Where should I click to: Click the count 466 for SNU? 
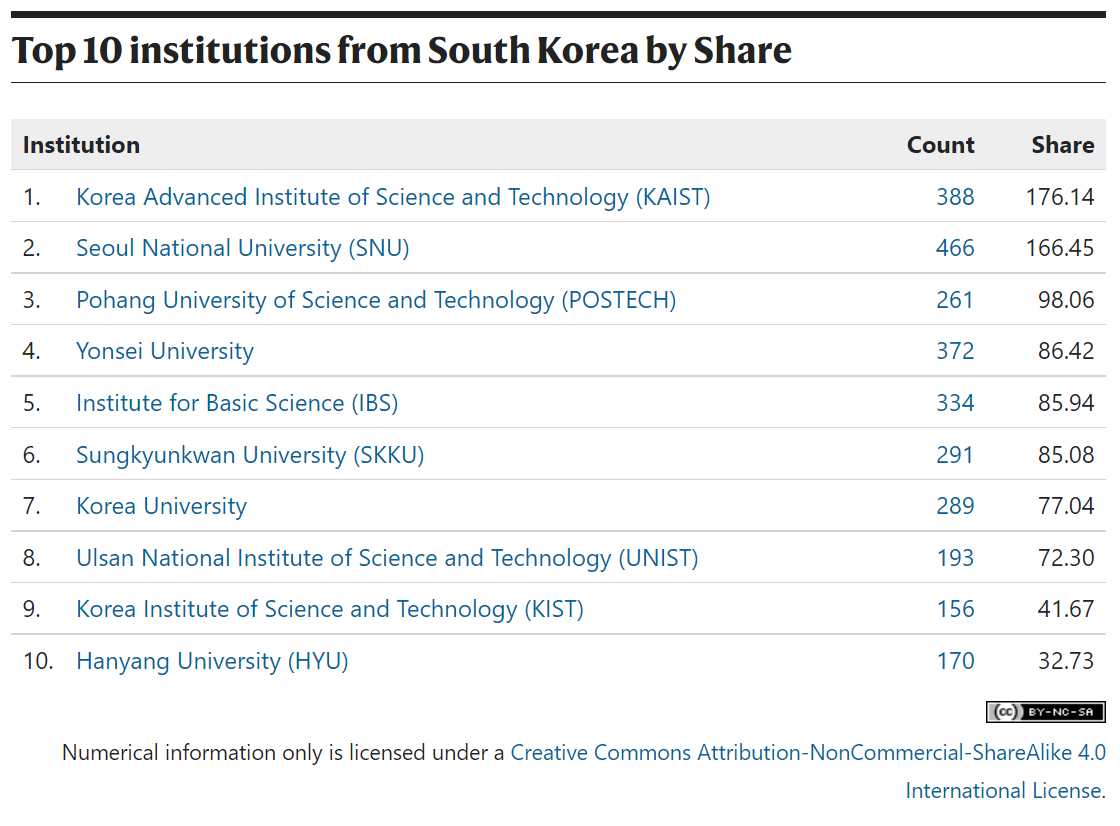pyautogui.click(x=958, y=248)
